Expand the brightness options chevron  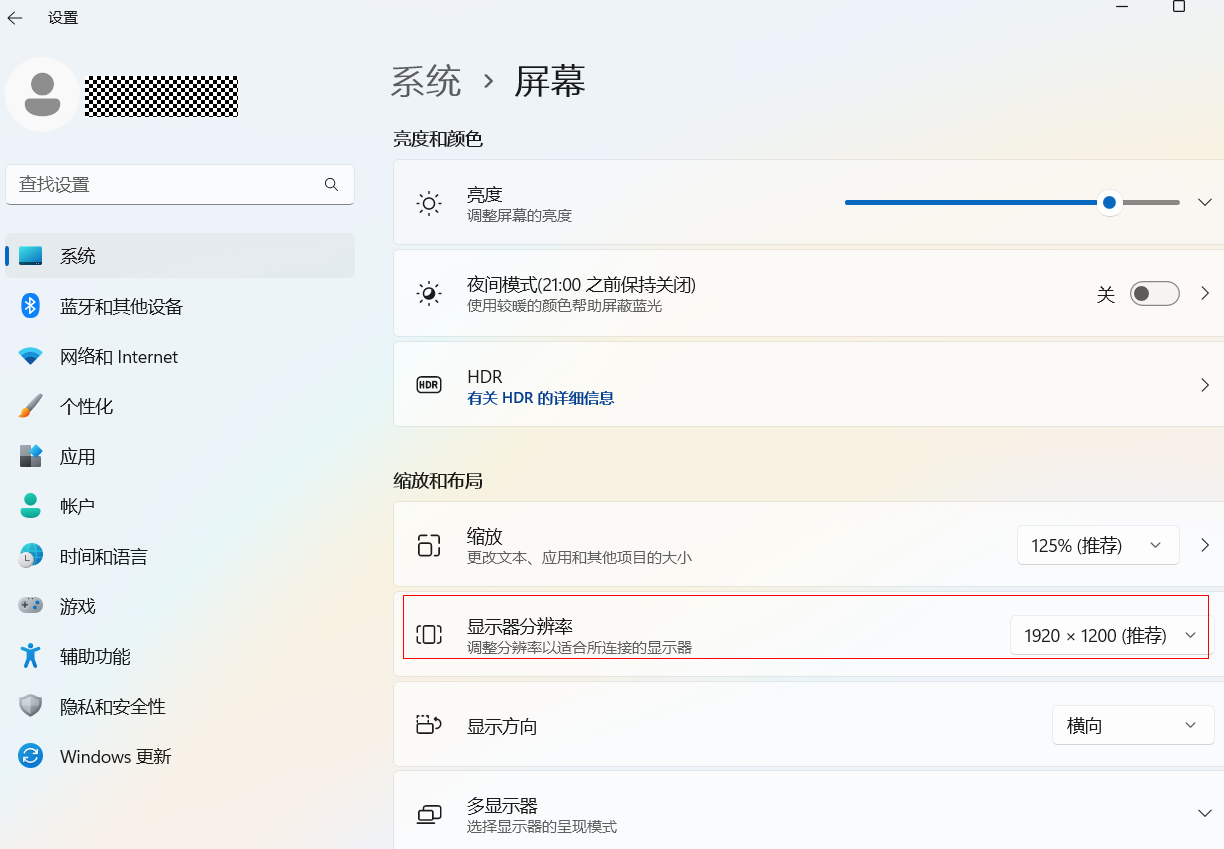click(1204, 203)
